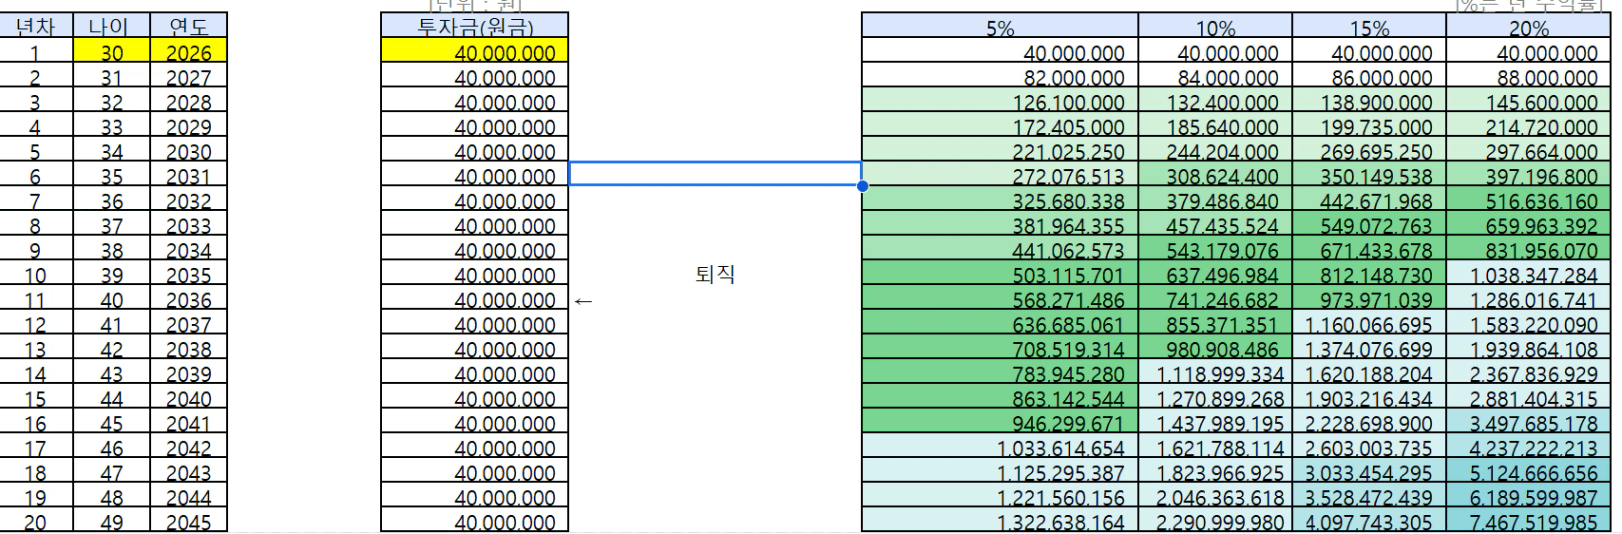
Task: Click the 투자금(원금) header cell
Action: [474, 26]
